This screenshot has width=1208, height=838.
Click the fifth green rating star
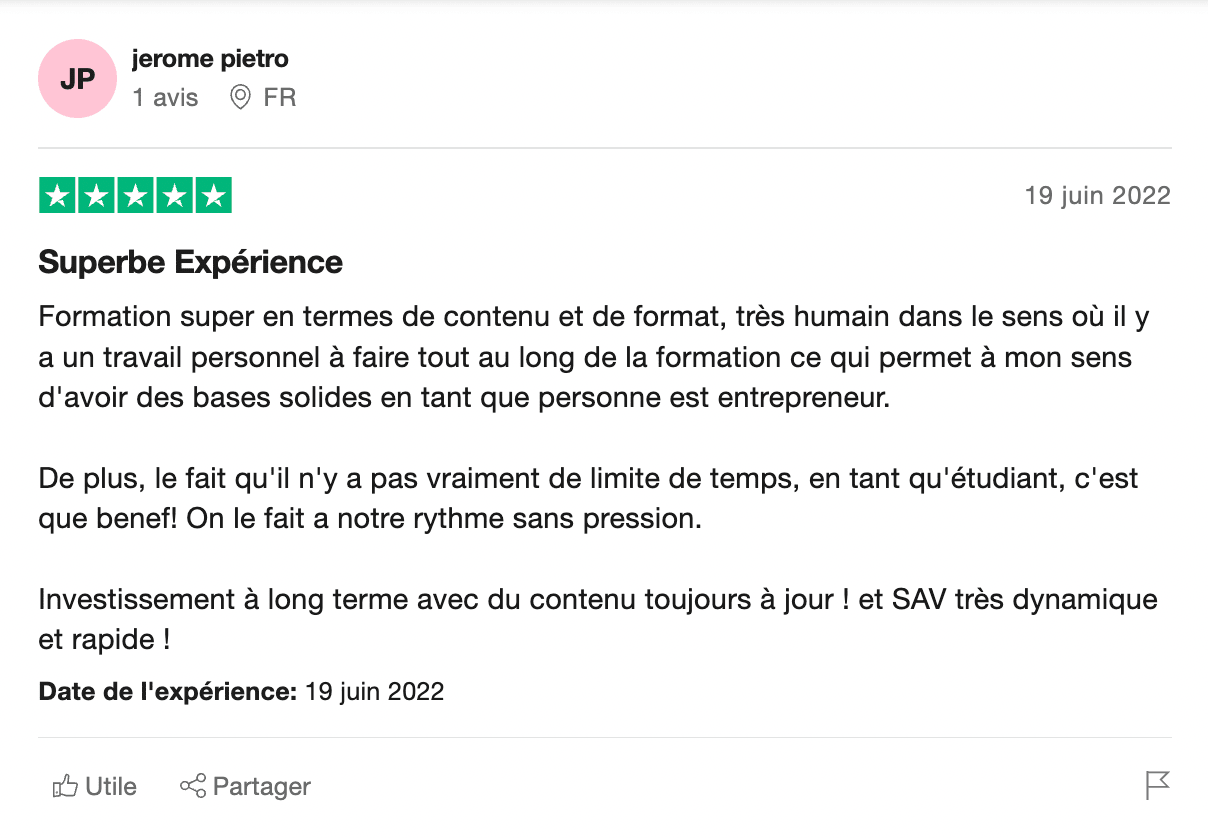pos(212,196)
